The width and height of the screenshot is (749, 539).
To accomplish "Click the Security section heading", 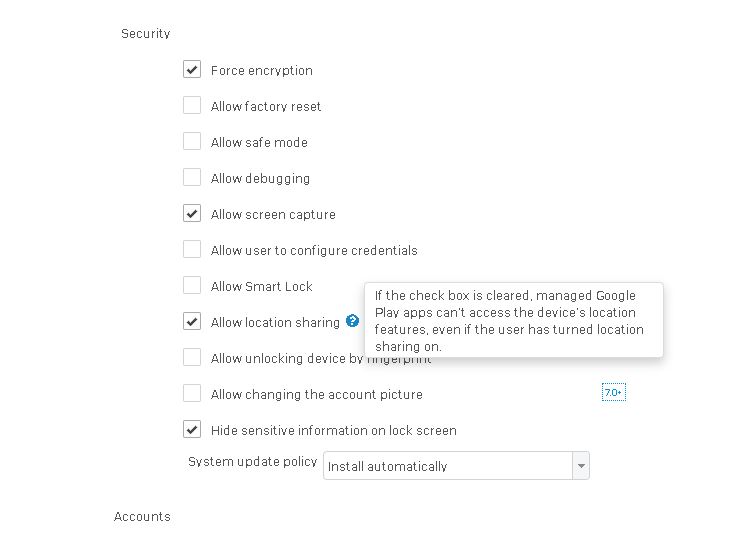I will pyautogui.click(x=146, y=33).
